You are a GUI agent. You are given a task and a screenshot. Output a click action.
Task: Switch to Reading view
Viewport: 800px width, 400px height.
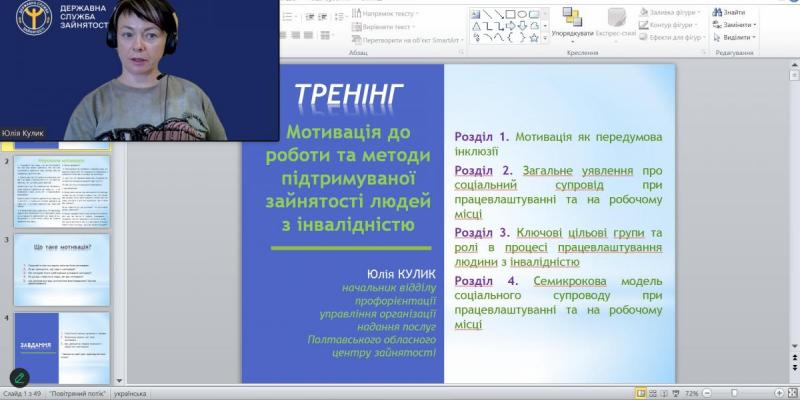point(665,393)
